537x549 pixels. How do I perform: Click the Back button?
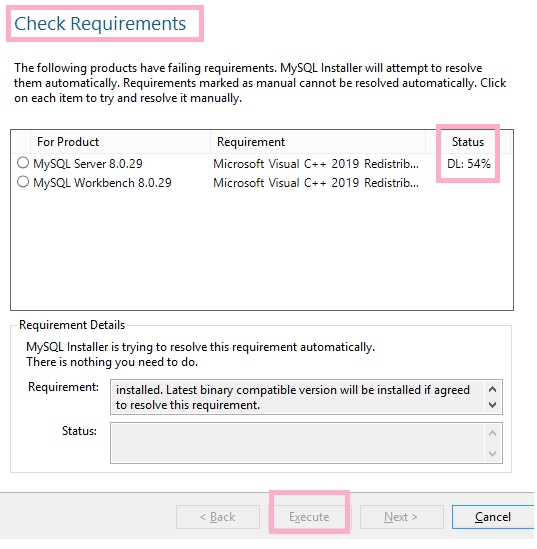click(218, 517)
